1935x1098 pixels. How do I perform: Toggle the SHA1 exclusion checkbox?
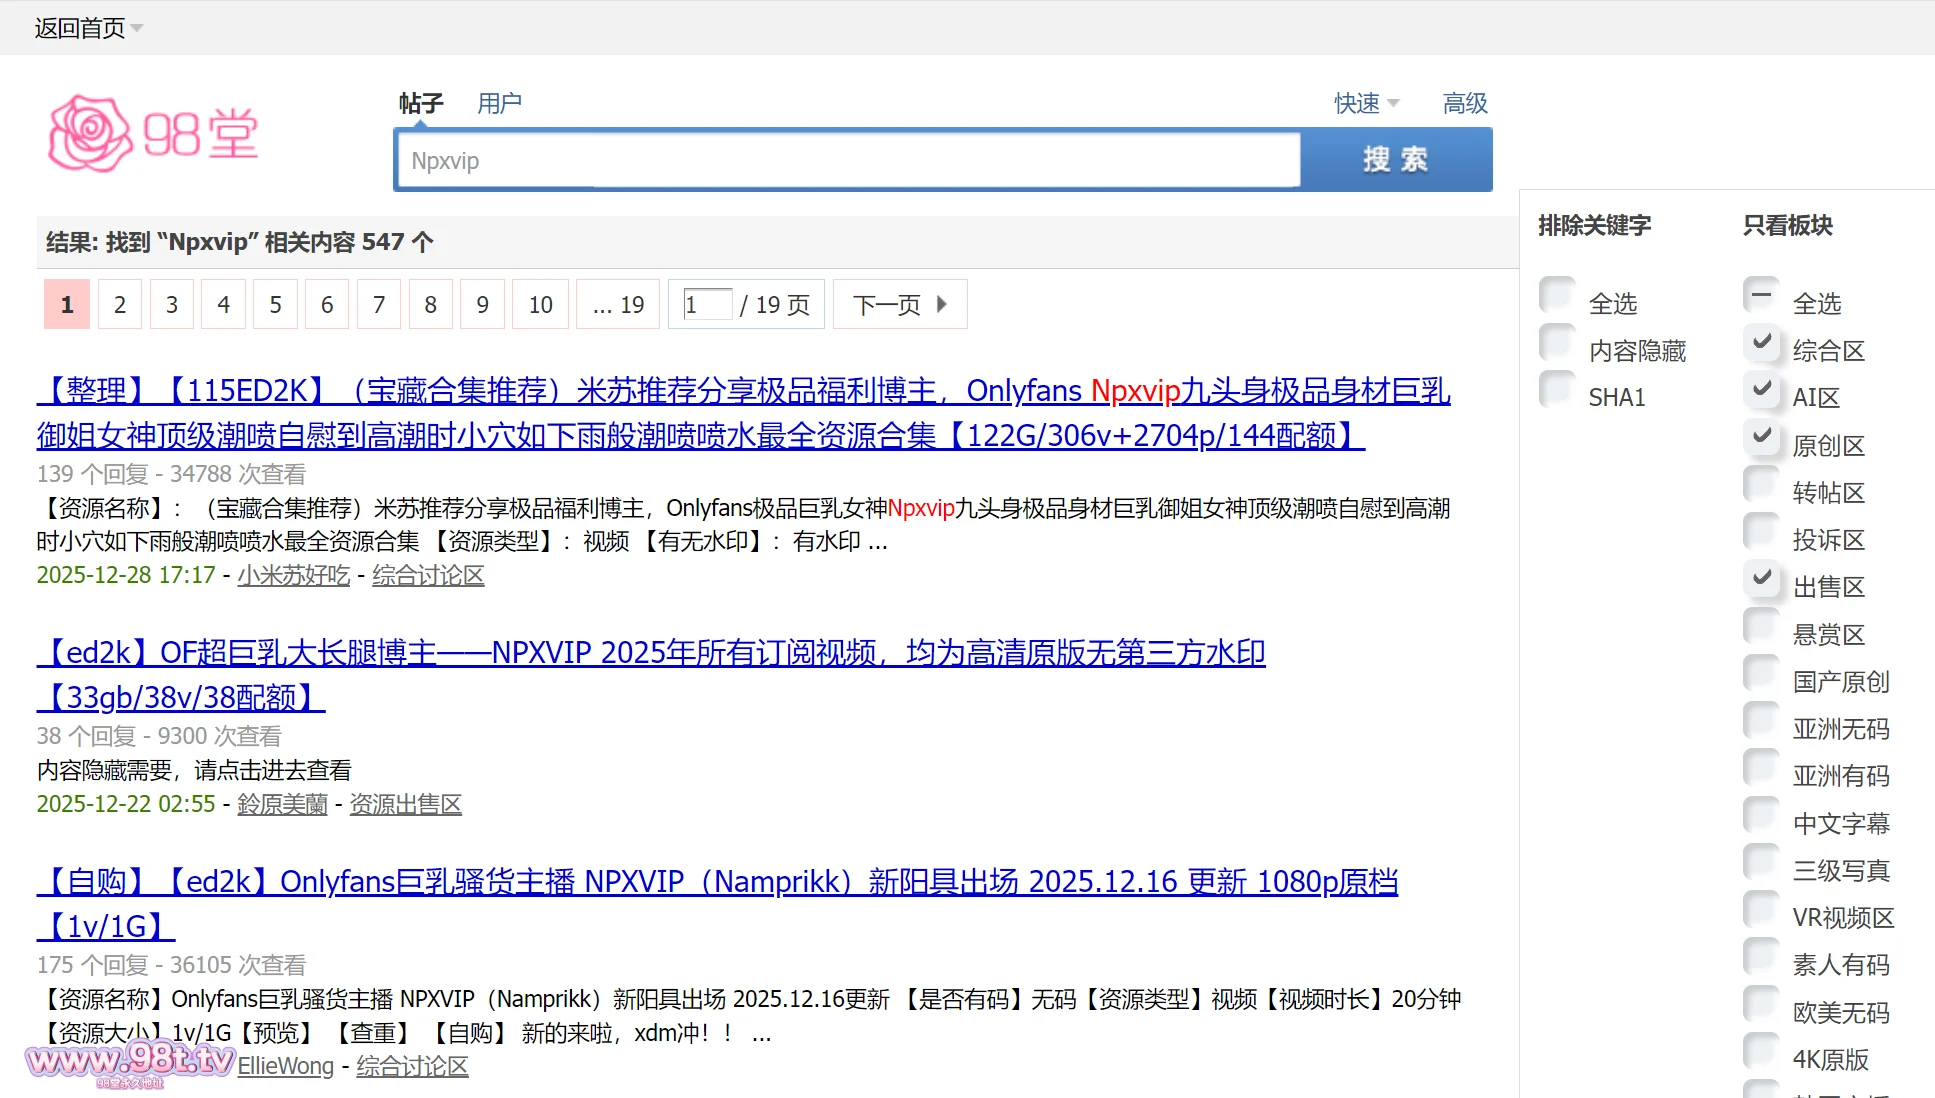click(1557, 389)
